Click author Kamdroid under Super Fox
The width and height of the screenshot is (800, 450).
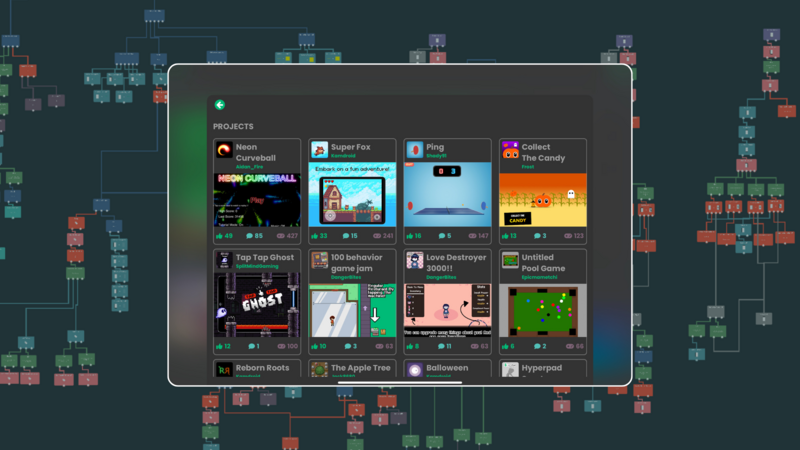(343, 156)
